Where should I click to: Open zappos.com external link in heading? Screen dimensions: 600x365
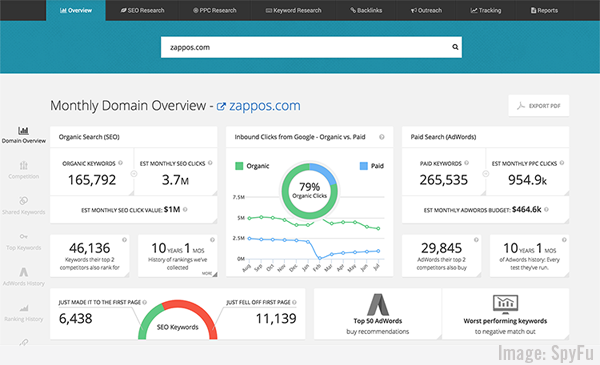pyautogui.click(x=259, y=106)
